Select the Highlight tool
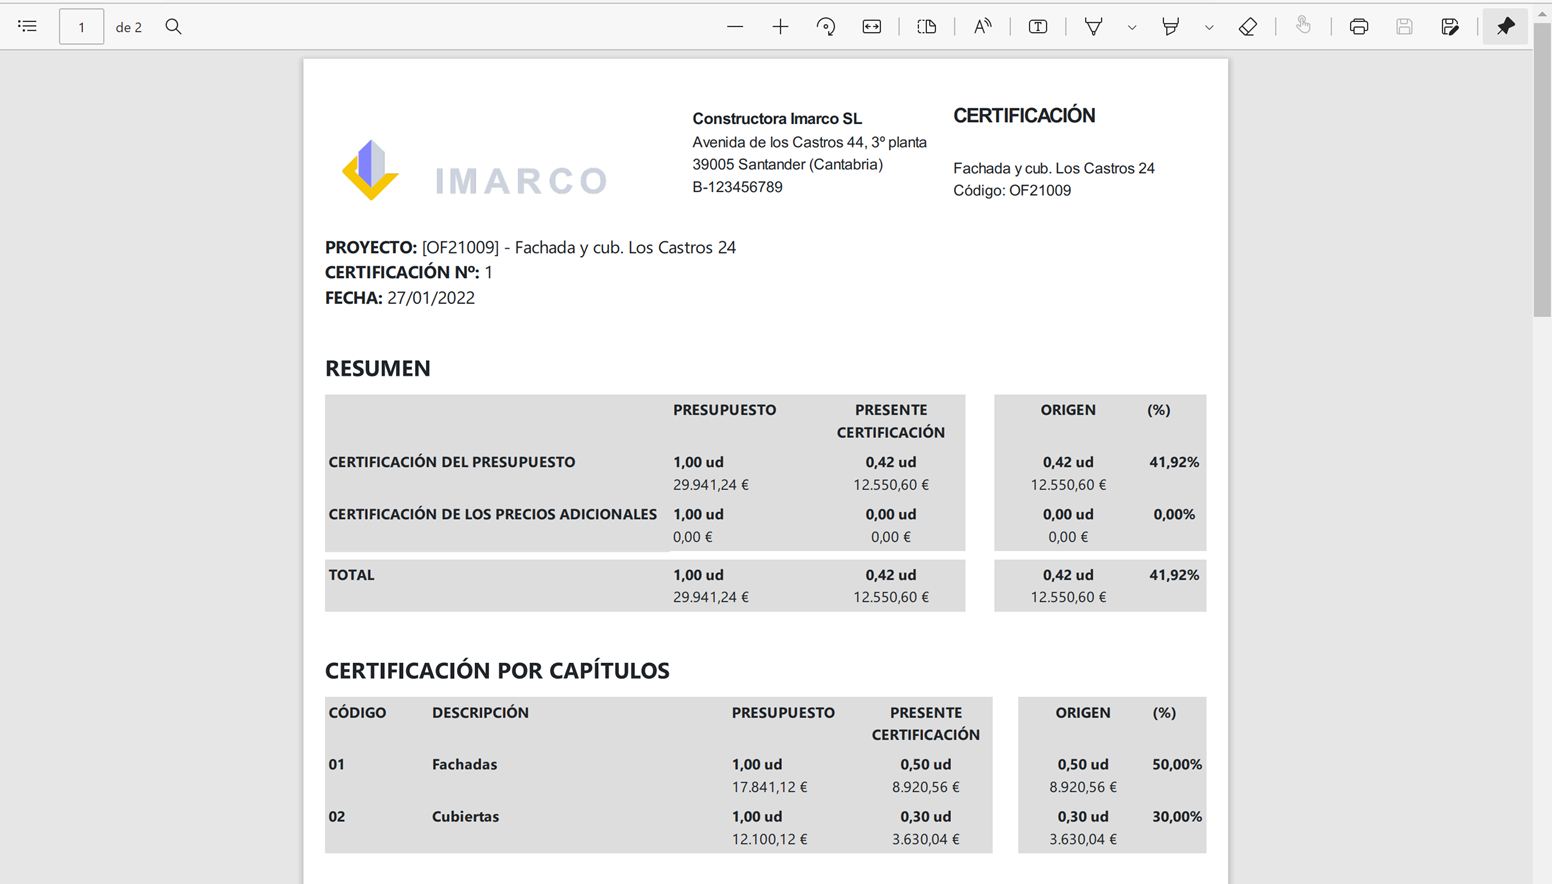 (1170, 27)
